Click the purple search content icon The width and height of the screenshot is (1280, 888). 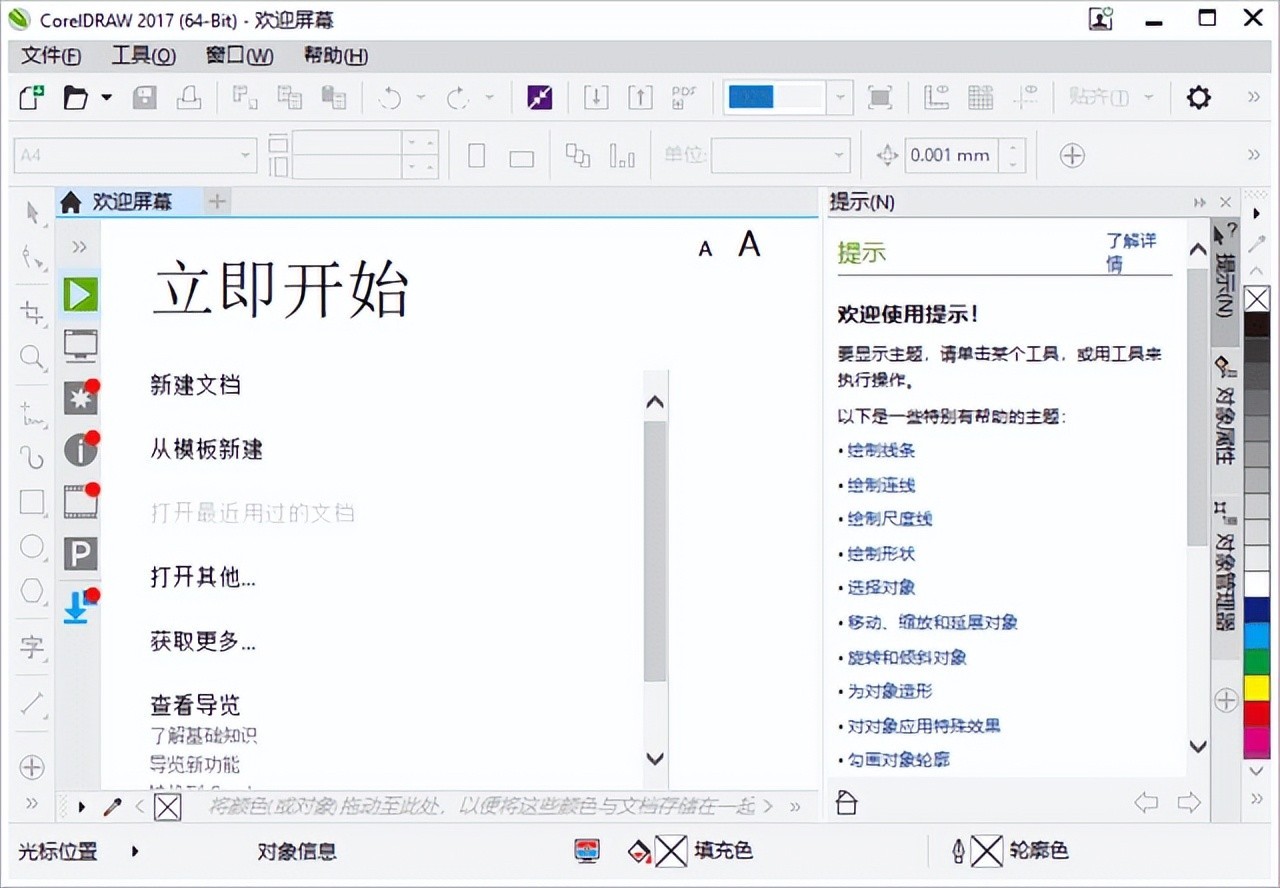click(540, 97)
